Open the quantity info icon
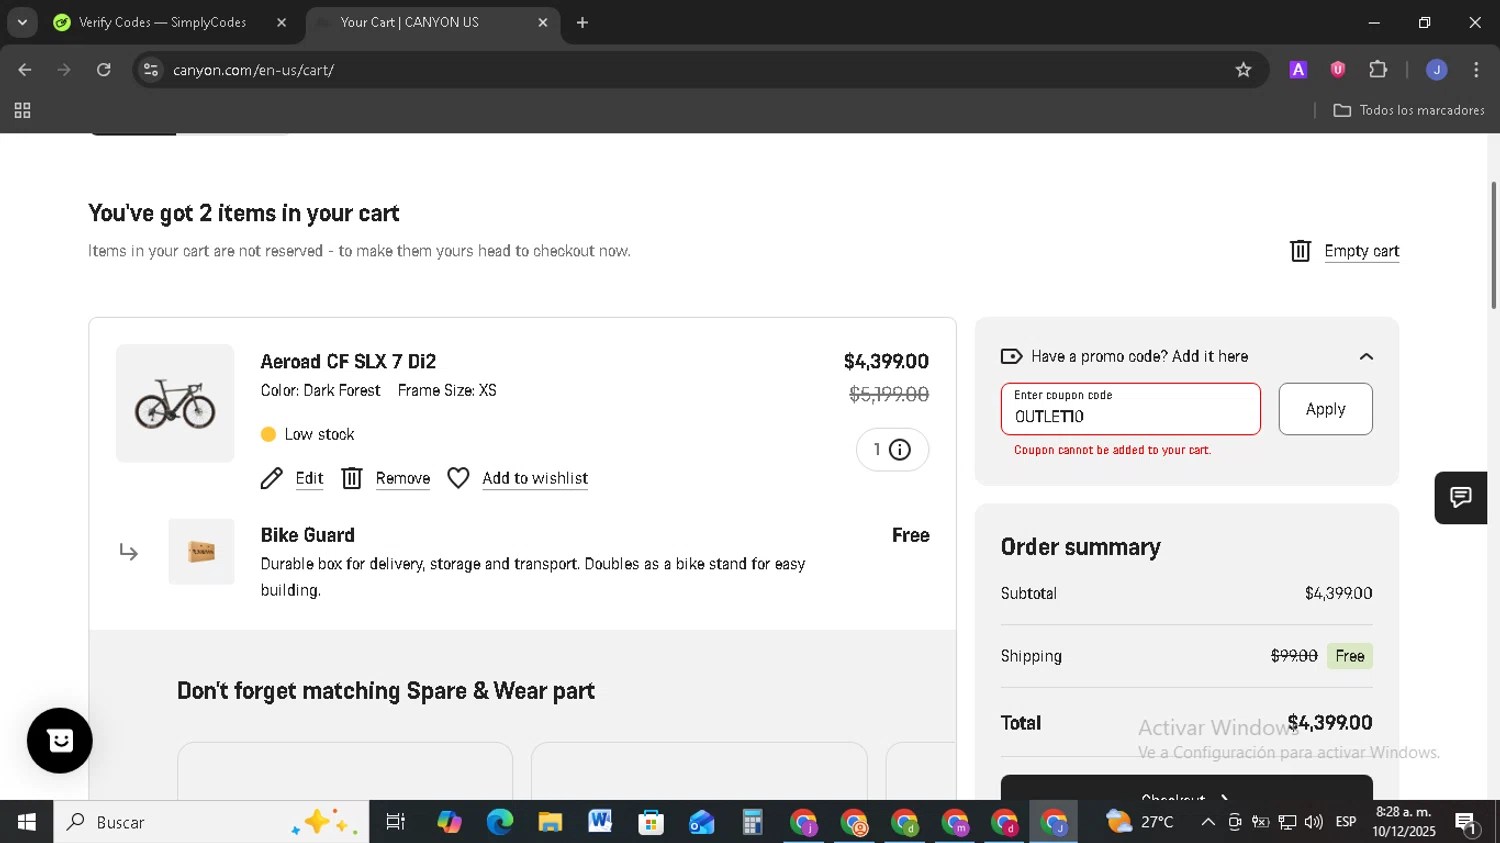 click(900, 450)
